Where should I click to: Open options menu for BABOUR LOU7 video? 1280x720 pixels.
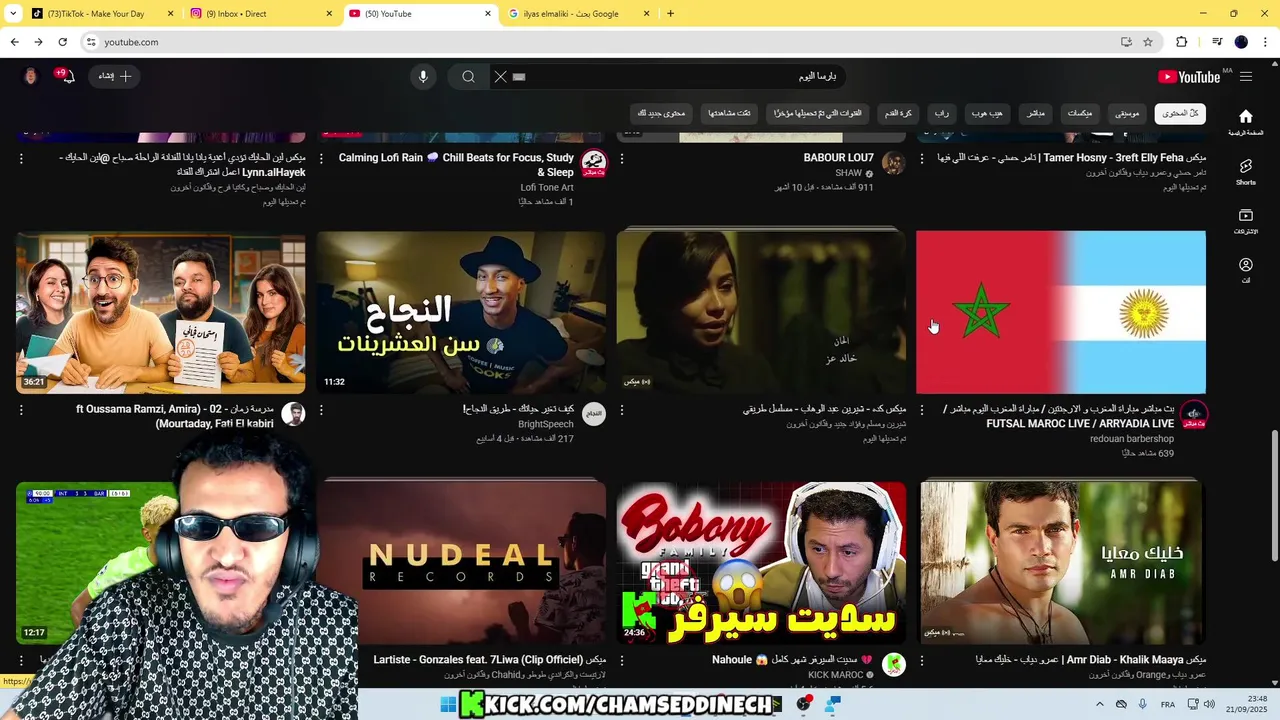click(622, 159)
